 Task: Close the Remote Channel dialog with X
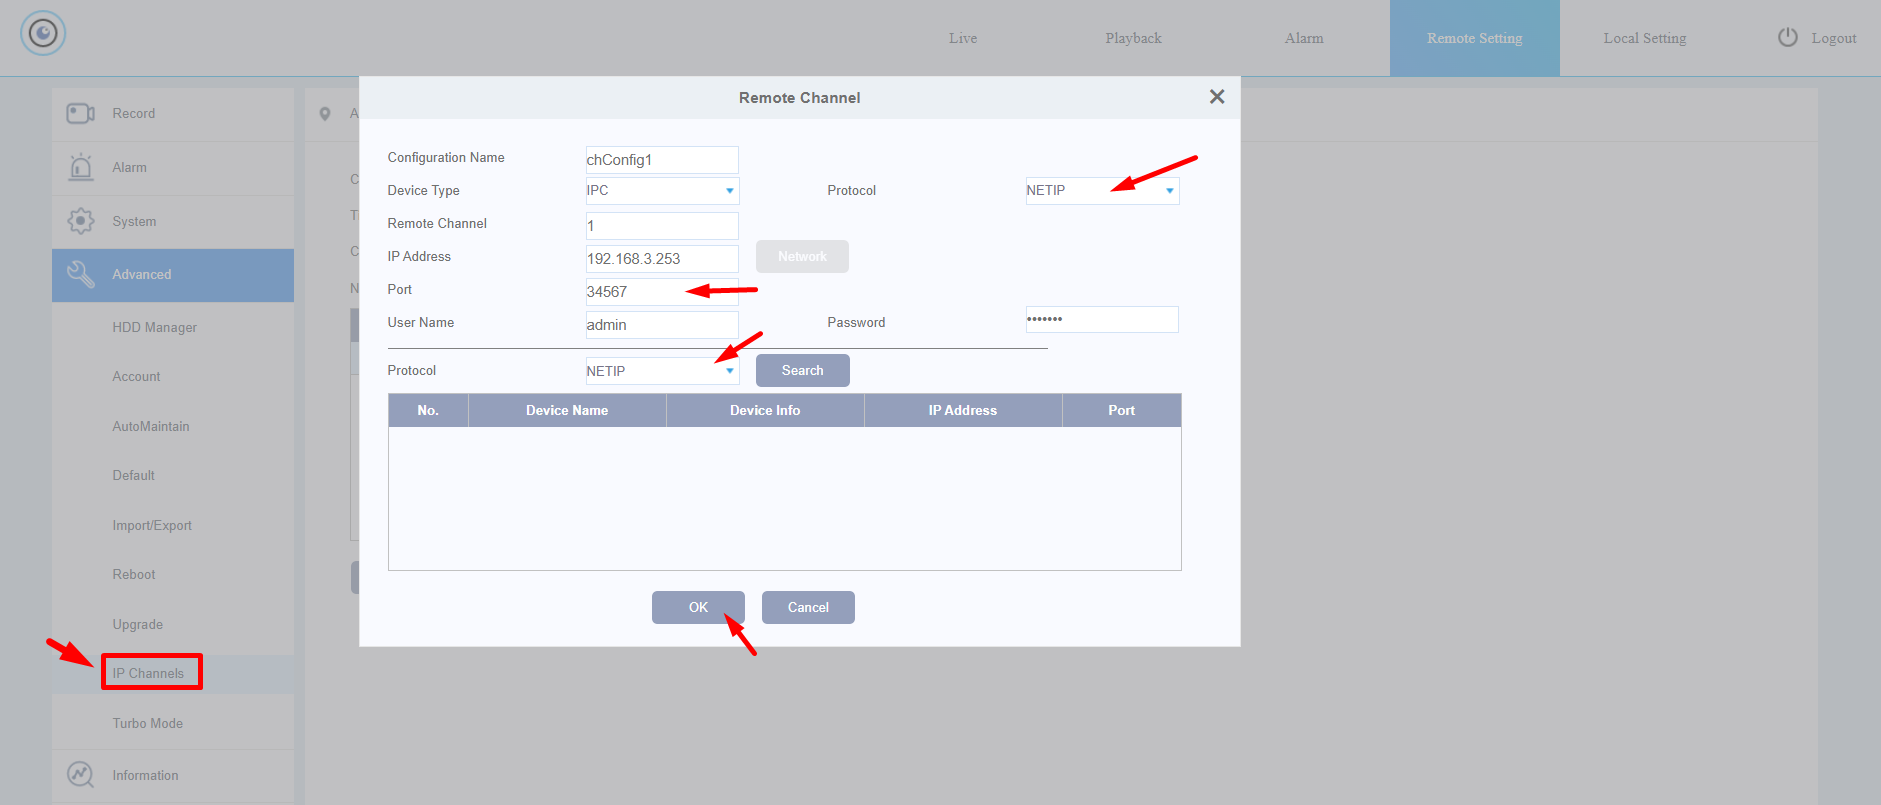(x=1216, y=97)
